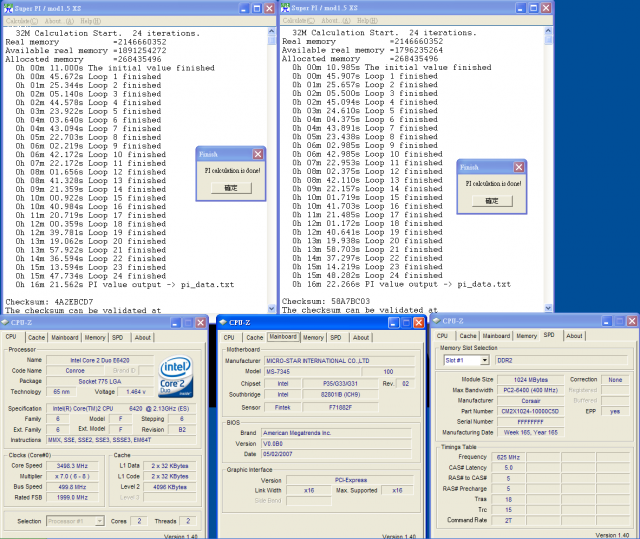
Task: Click the checksum 58A7BC03 line
Action: click(326, 301)
